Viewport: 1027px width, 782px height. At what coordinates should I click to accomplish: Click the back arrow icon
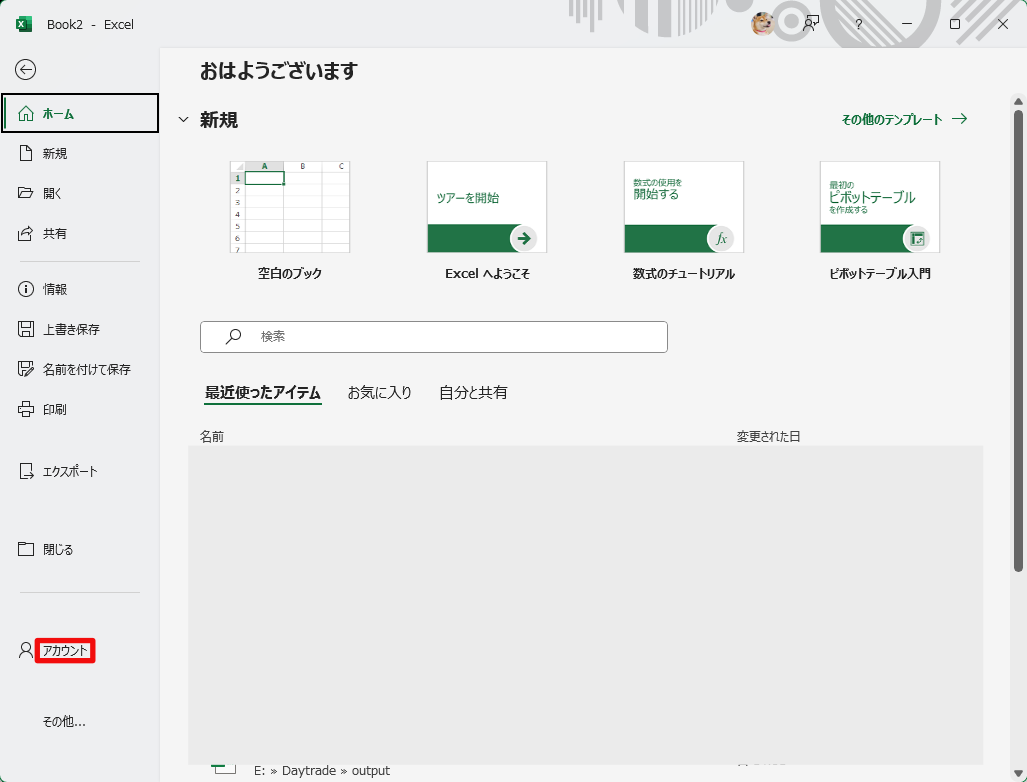point(26,69)
